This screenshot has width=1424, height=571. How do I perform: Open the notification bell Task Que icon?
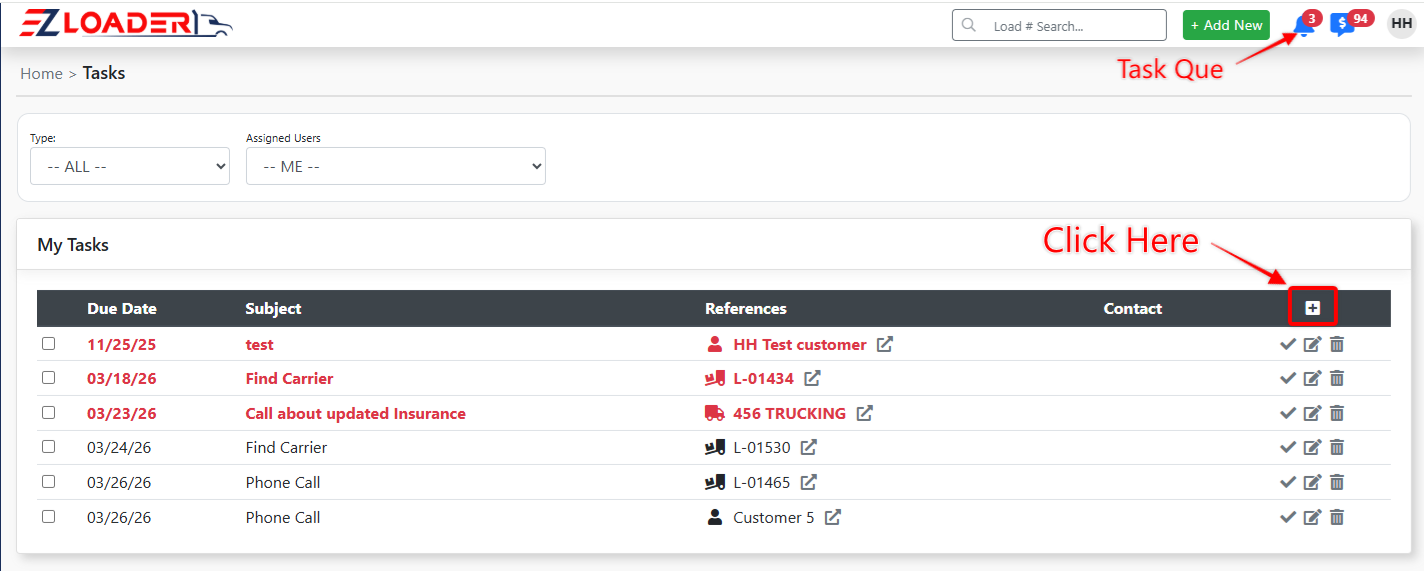[1304, 26]
